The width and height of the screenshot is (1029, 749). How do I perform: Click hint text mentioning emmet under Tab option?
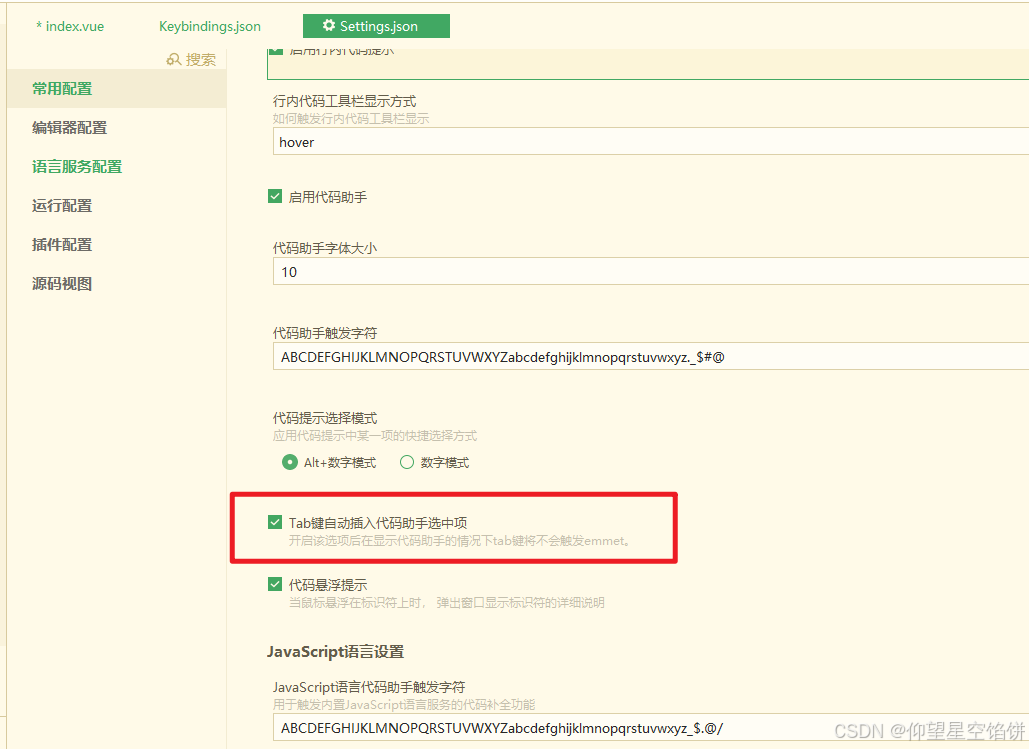point(460,541)
